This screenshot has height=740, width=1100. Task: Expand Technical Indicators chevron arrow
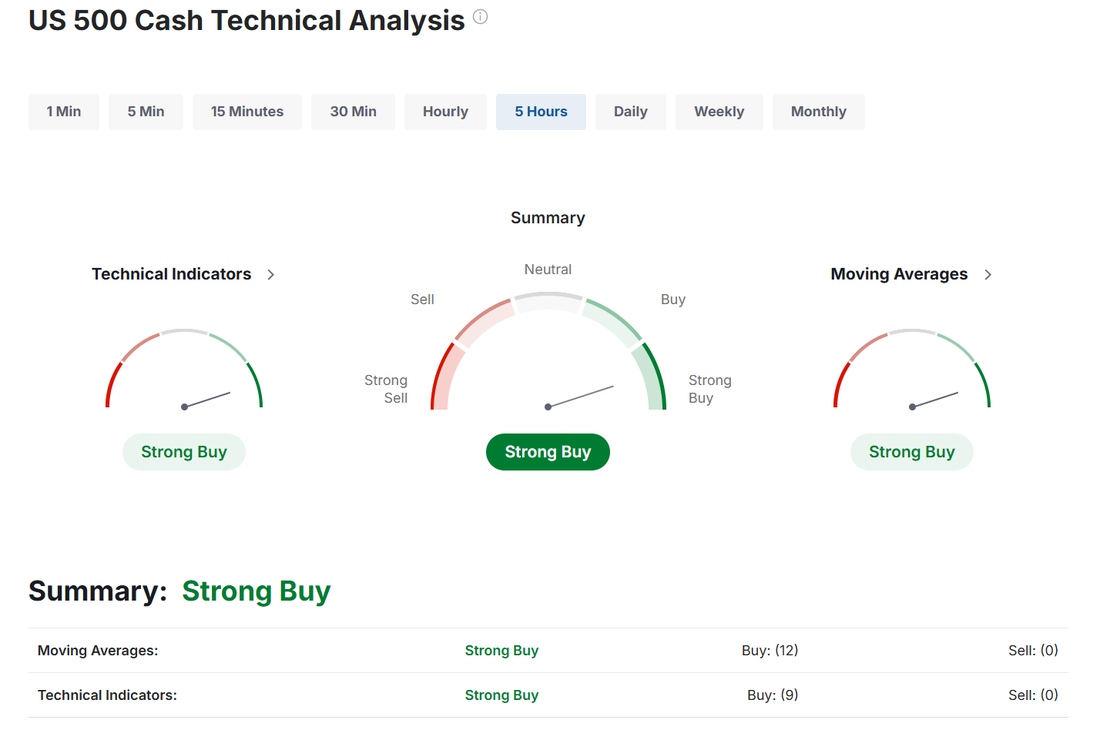271,274
